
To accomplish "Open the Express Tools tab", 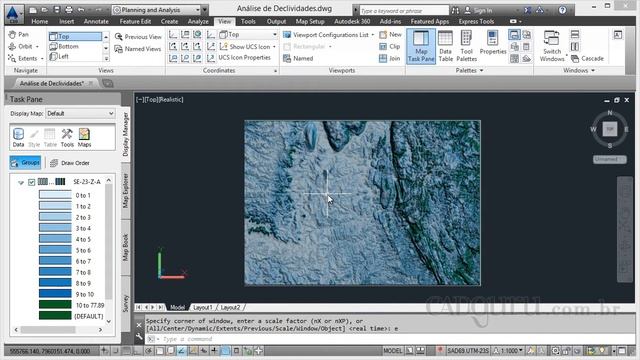I will pyautogui.click(x=476, y=21).
